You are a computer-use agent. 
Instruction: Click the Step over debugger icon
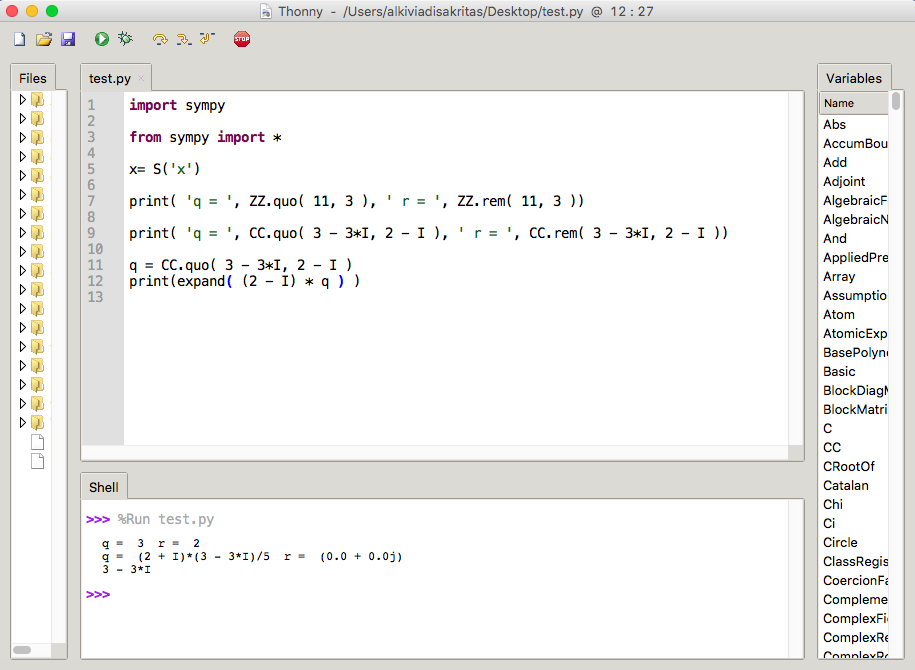(160, 39)
